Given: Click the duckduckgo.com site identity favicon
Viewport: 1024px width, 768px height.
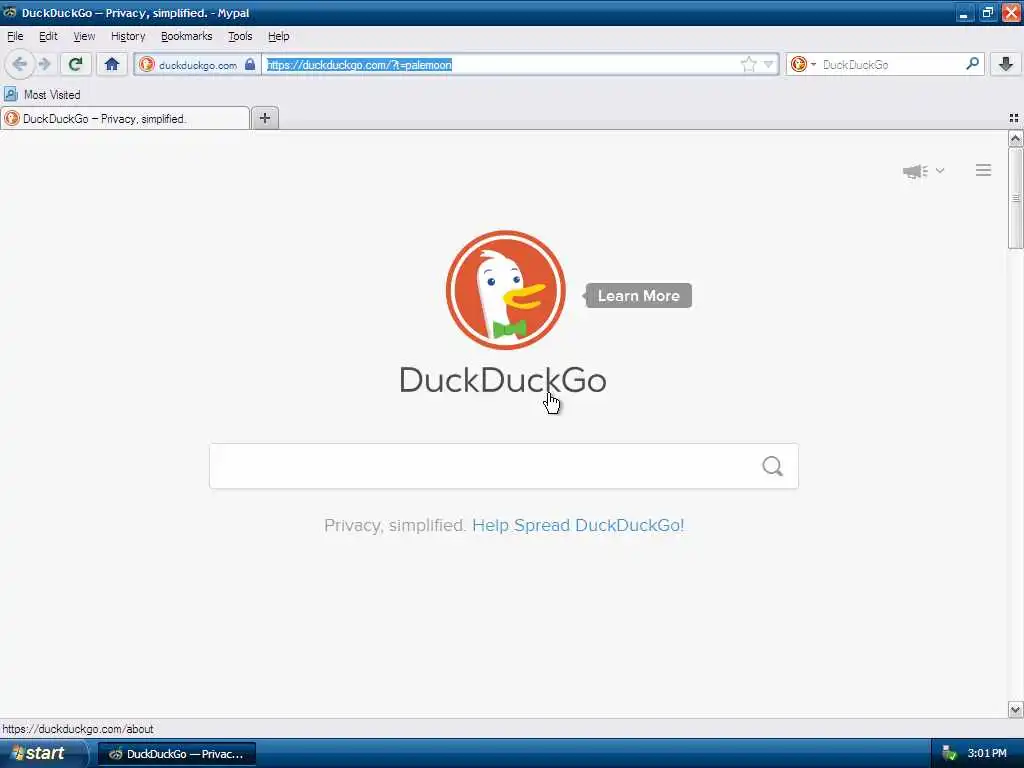Looking at the screenshot, I should (147, 64).
